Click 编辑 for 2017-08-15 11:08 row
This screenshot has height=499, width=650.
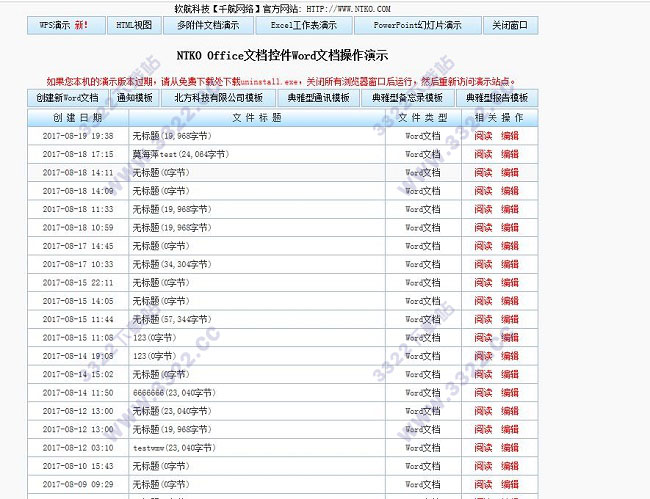(x=510, y=338)
